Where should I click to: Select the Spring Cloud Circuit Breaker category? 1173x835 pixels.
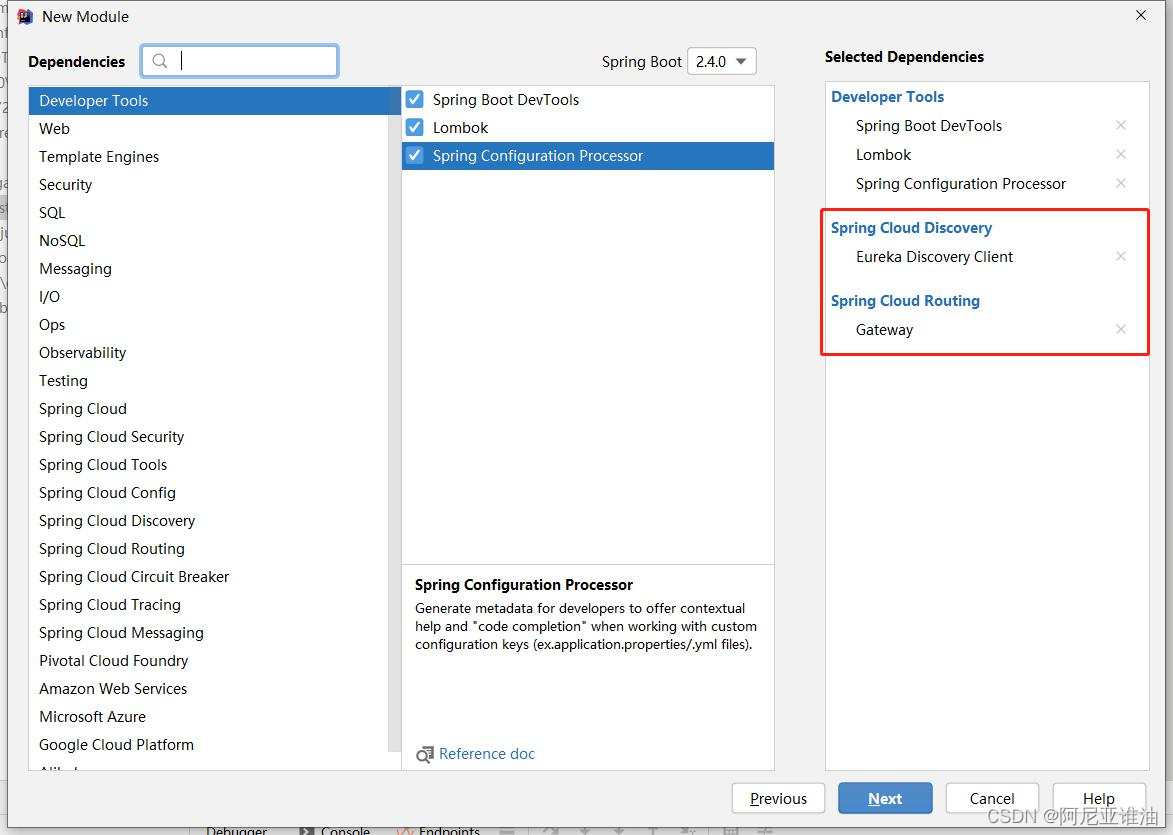pos(209,577)
